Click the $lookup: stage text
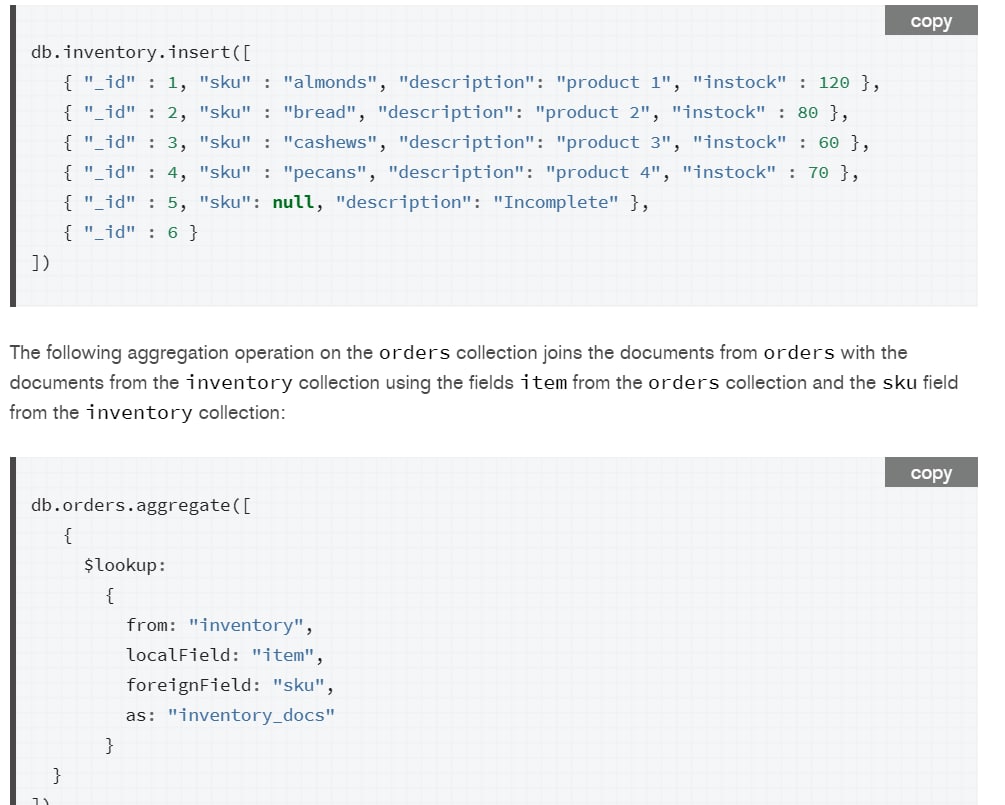This screenshot has width=1005, height=805. point(125,565)
